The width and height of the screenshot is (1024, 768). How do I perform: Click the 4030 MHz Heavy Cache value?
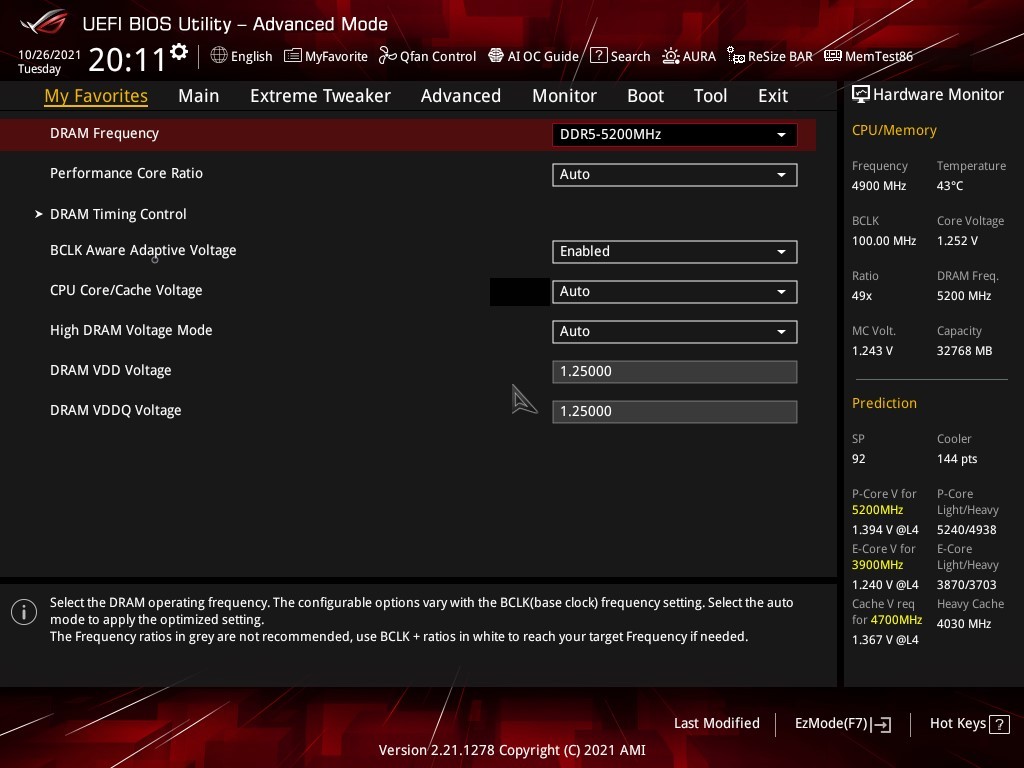(x=964, y=624)
